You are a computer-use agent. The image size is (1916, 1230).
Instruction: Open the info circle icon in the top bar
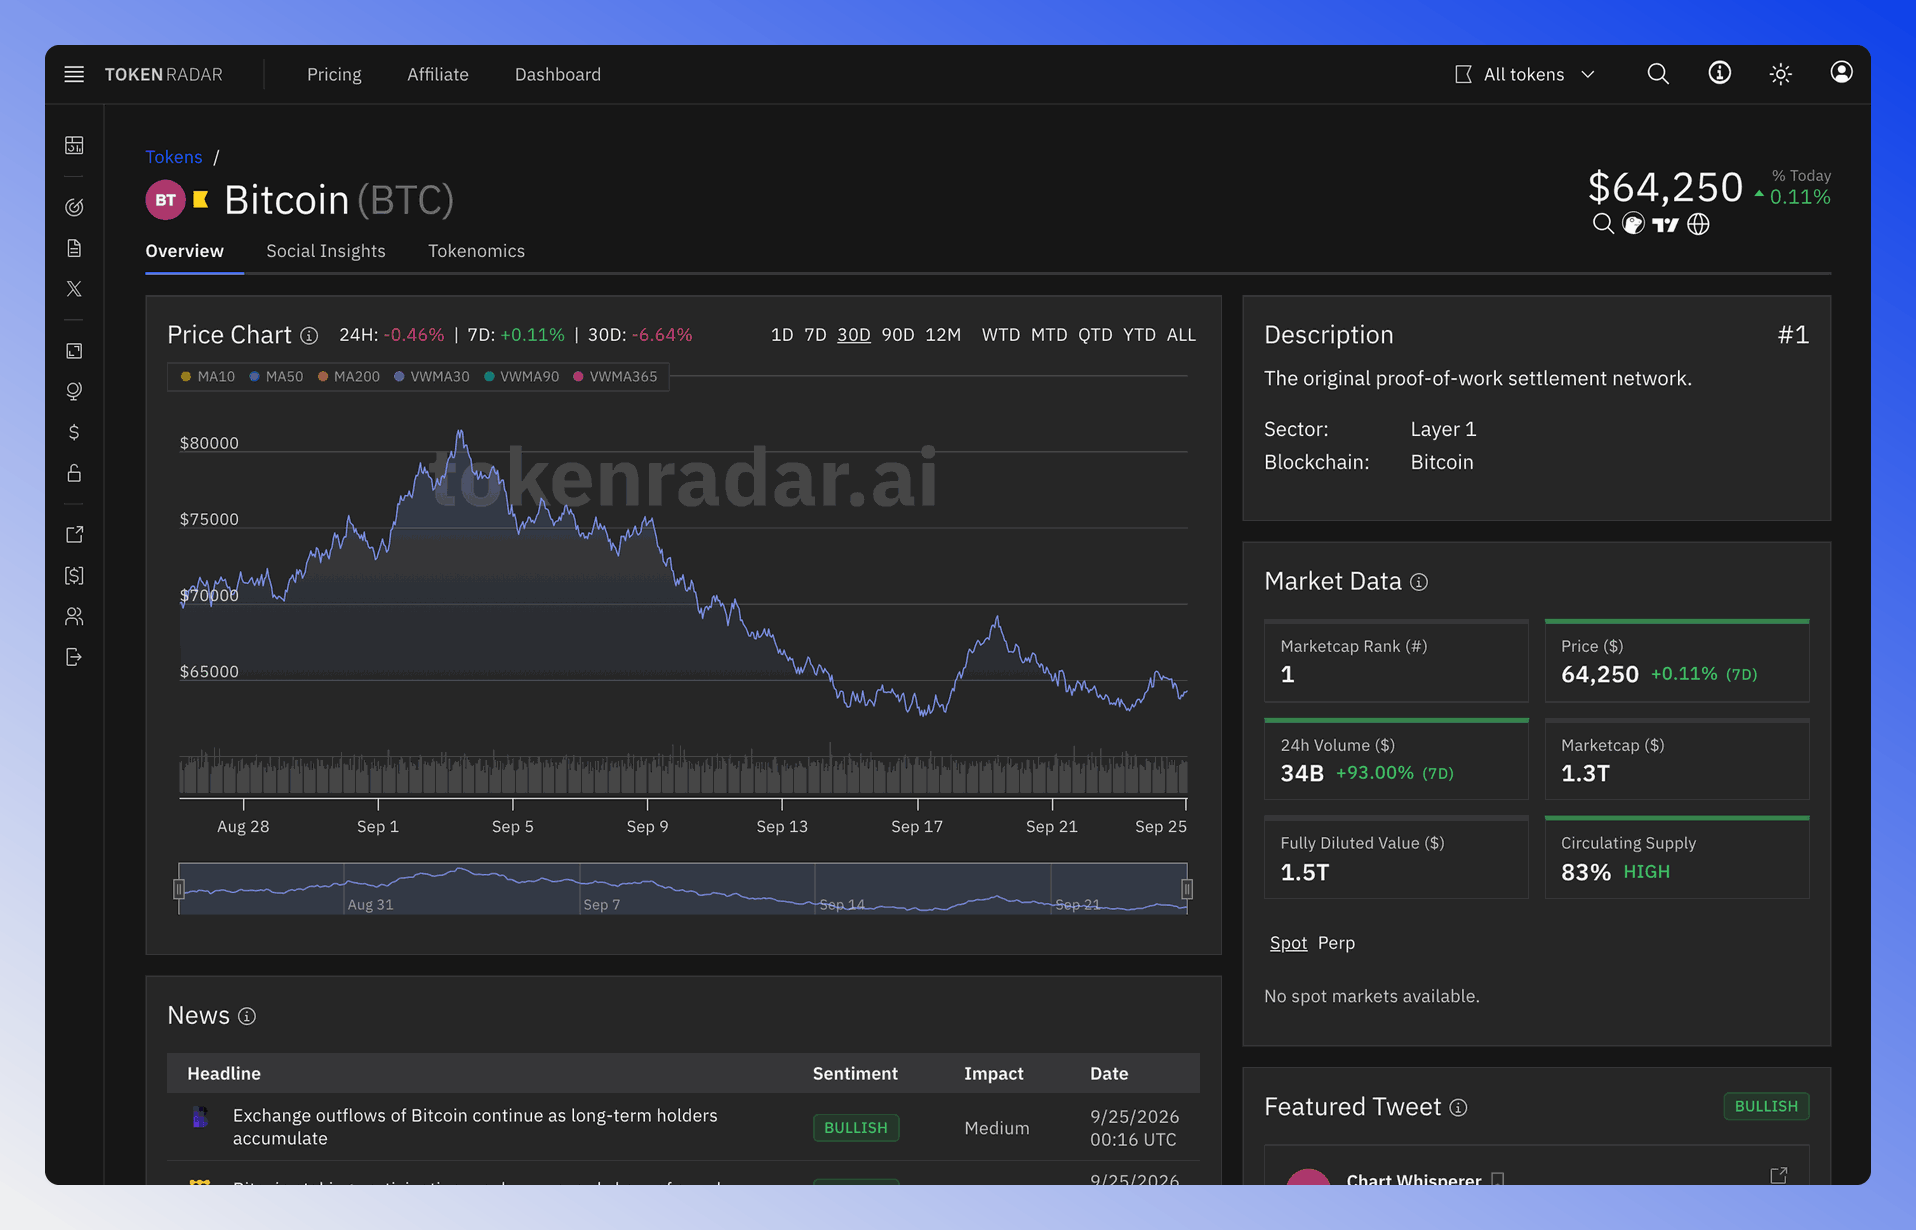click(x=1719, y=73)
